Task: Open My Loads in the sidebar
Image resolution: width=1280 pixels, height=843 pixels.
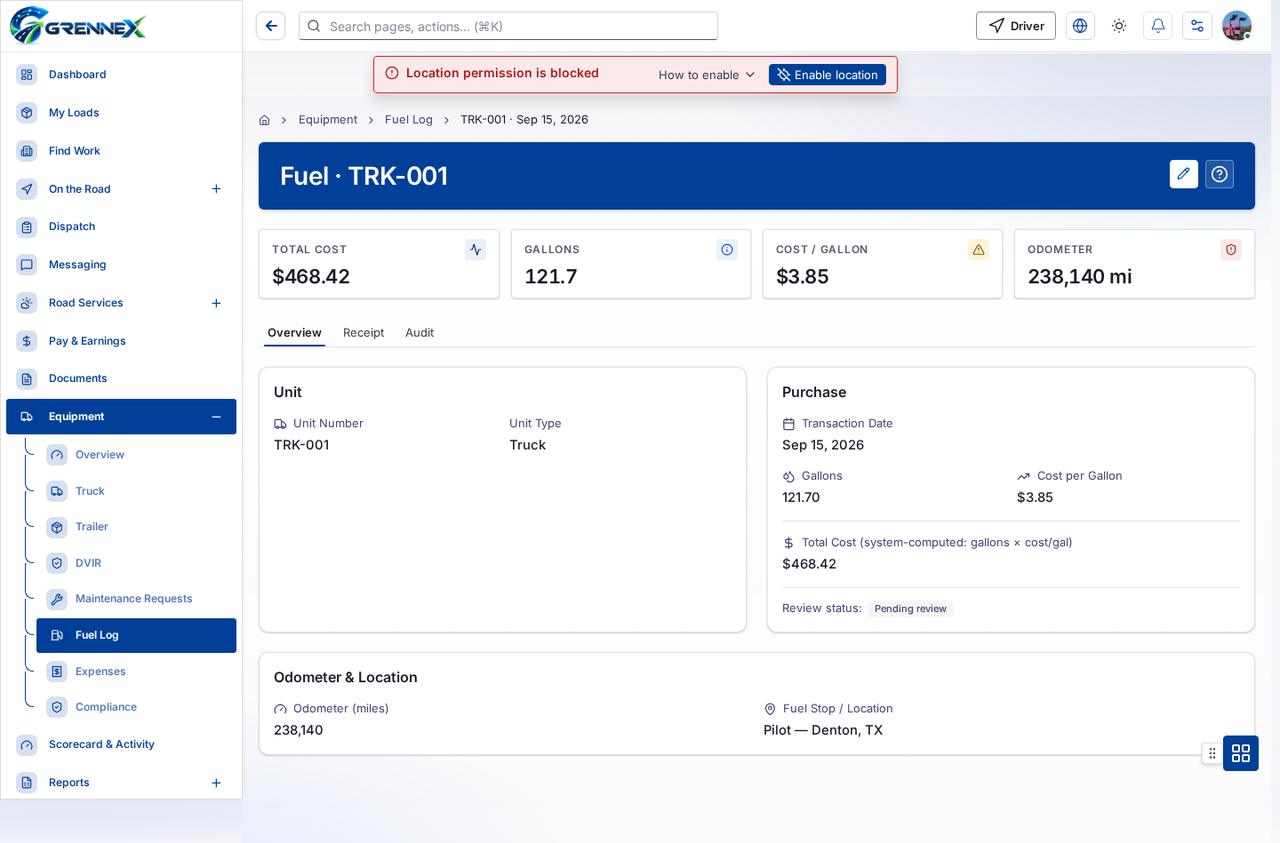Action: coord(121,113)
